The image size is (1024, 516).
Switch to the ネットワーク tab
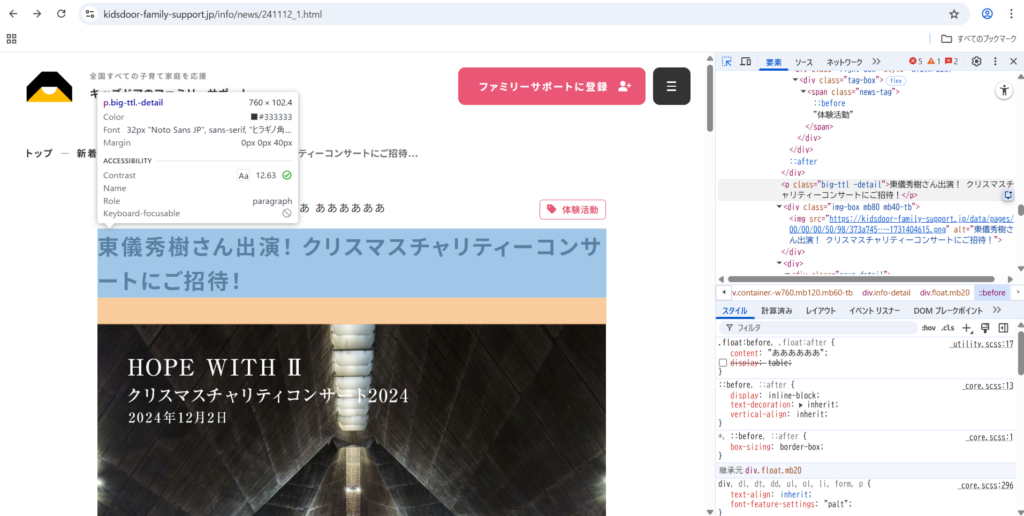844,62
